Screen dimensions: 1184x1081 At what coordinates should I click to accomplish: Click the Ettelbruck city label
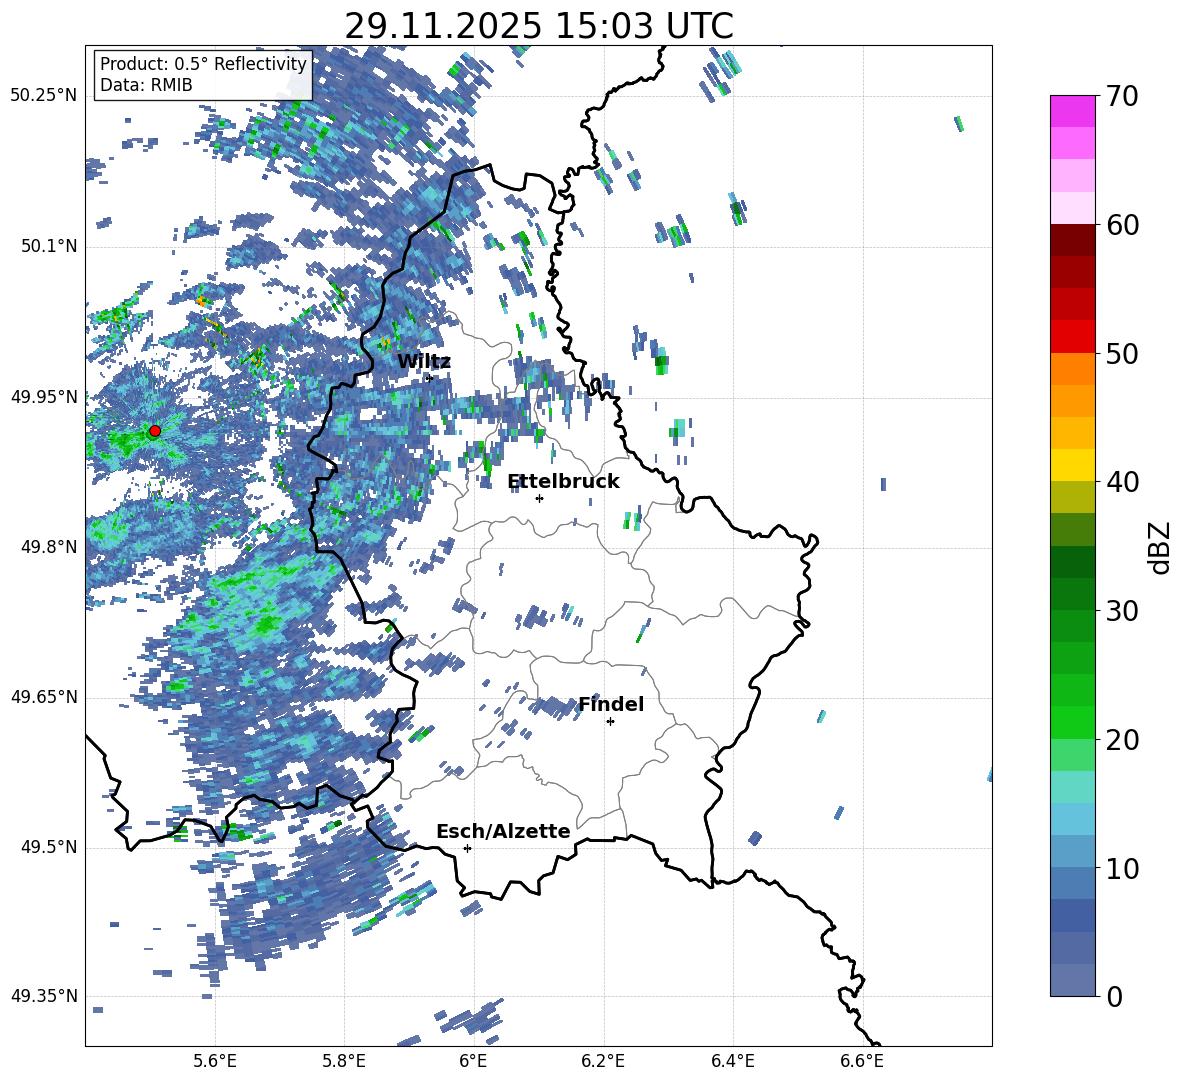(x=563, y=482)
